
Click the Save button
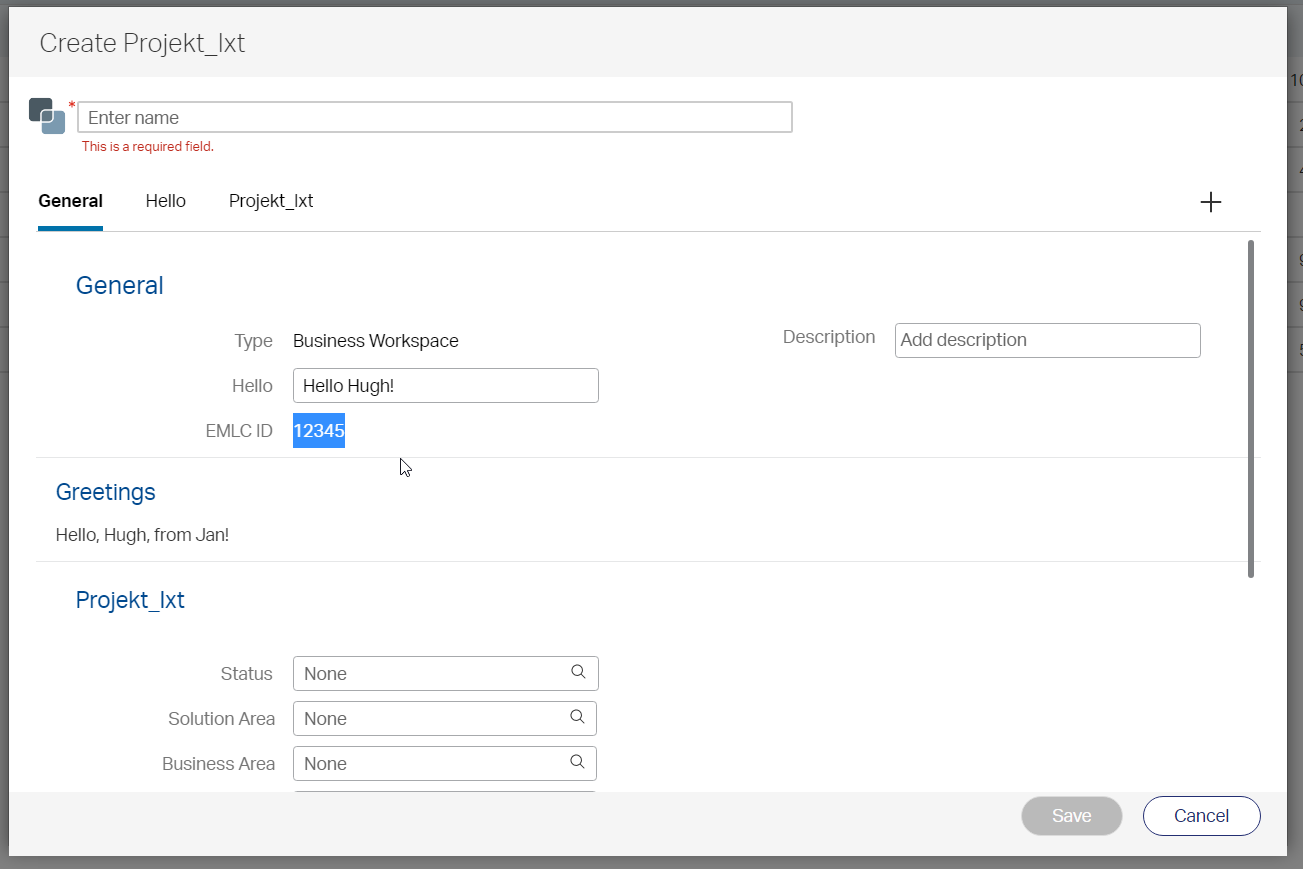click(1072, 816)
